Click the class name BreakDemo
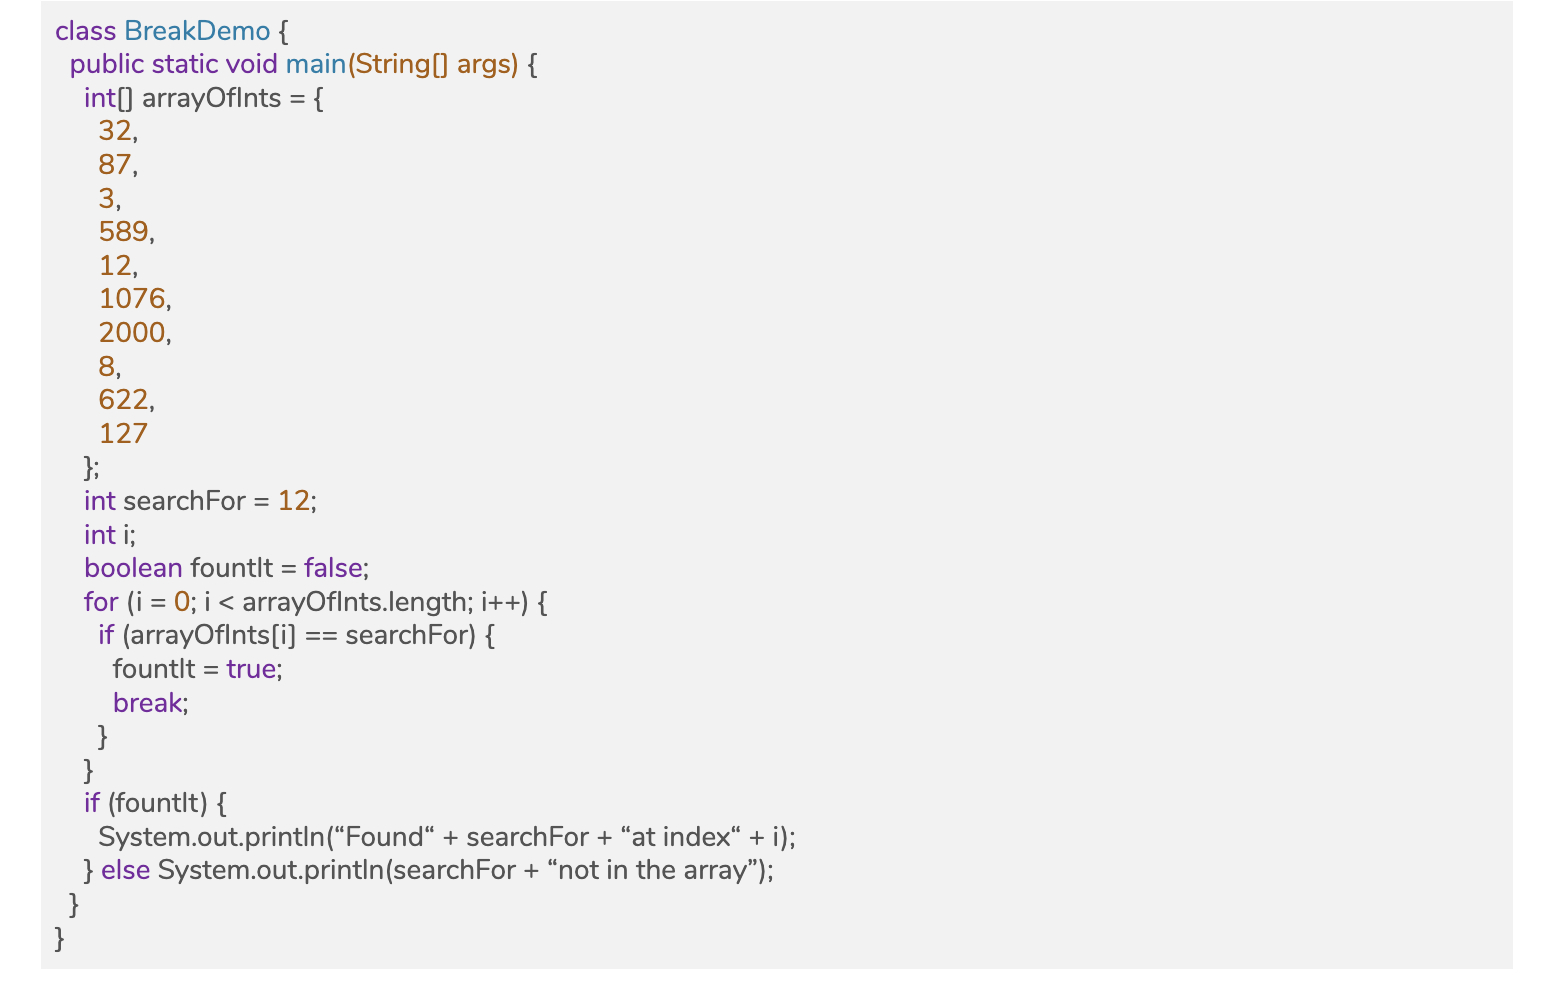1552x986 pixels. [197, 31]
